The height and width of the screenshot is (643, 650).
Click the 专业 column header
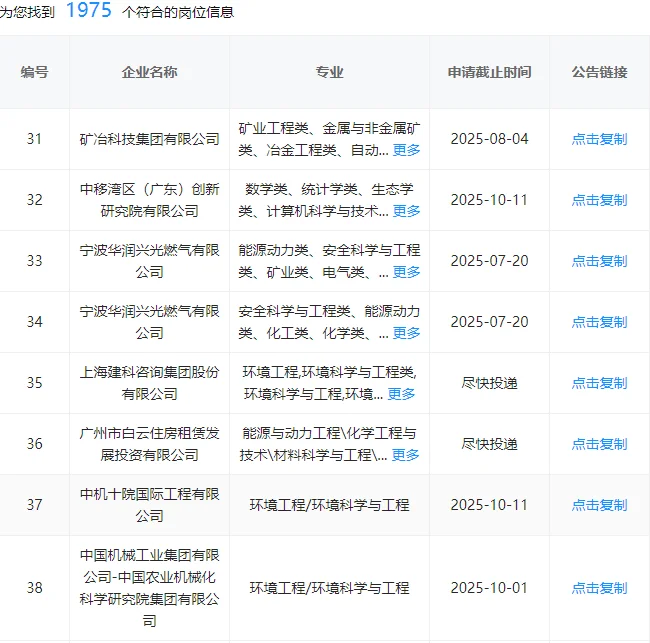[330, 72]
